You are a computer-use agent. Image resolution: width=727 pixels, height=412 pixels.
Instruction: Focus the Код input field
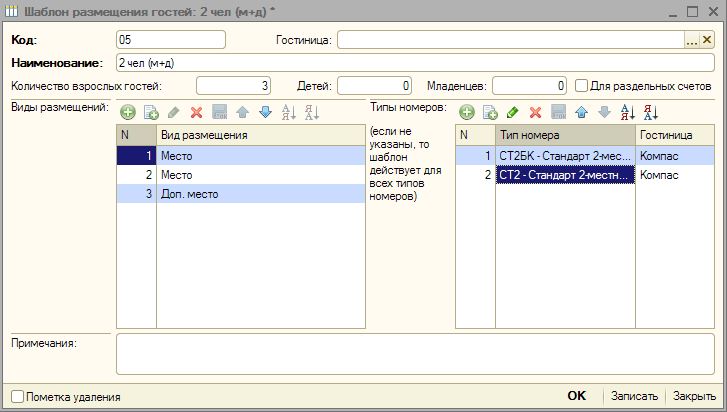[x=171, y=40]
